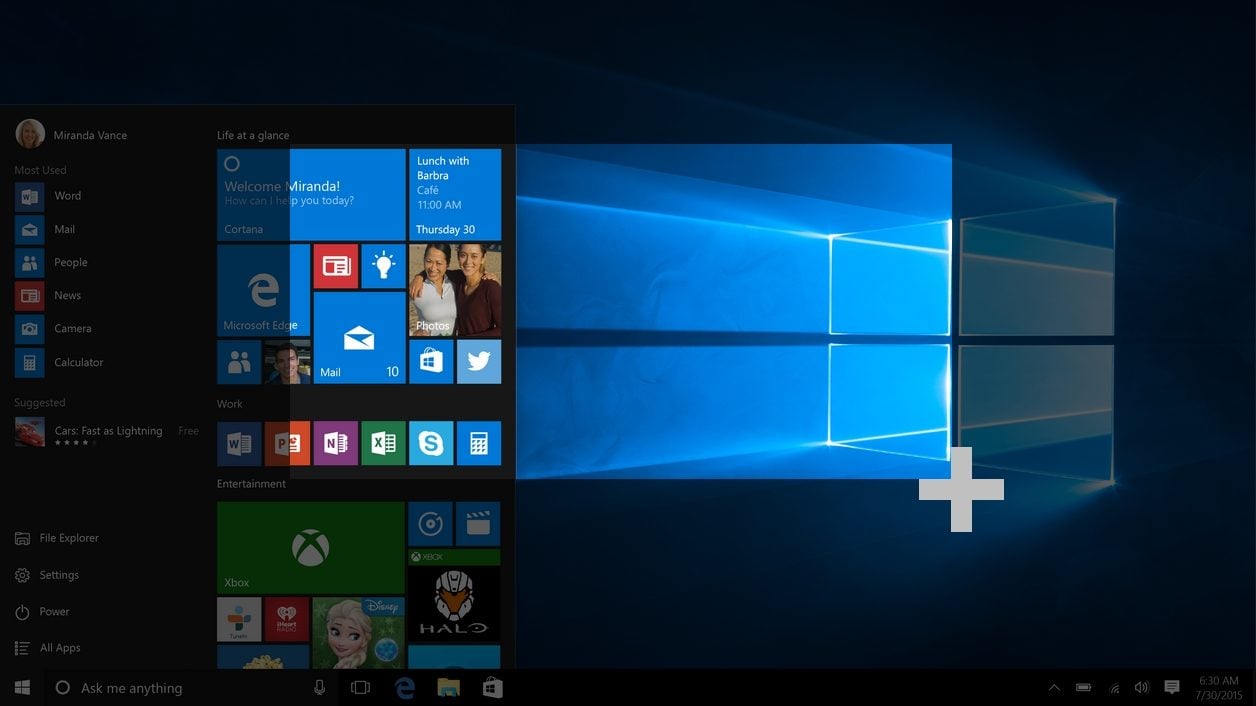Screen dimensions: 1256x706
Task: Open Mail from the Most Used list
Action: point(45,229)
